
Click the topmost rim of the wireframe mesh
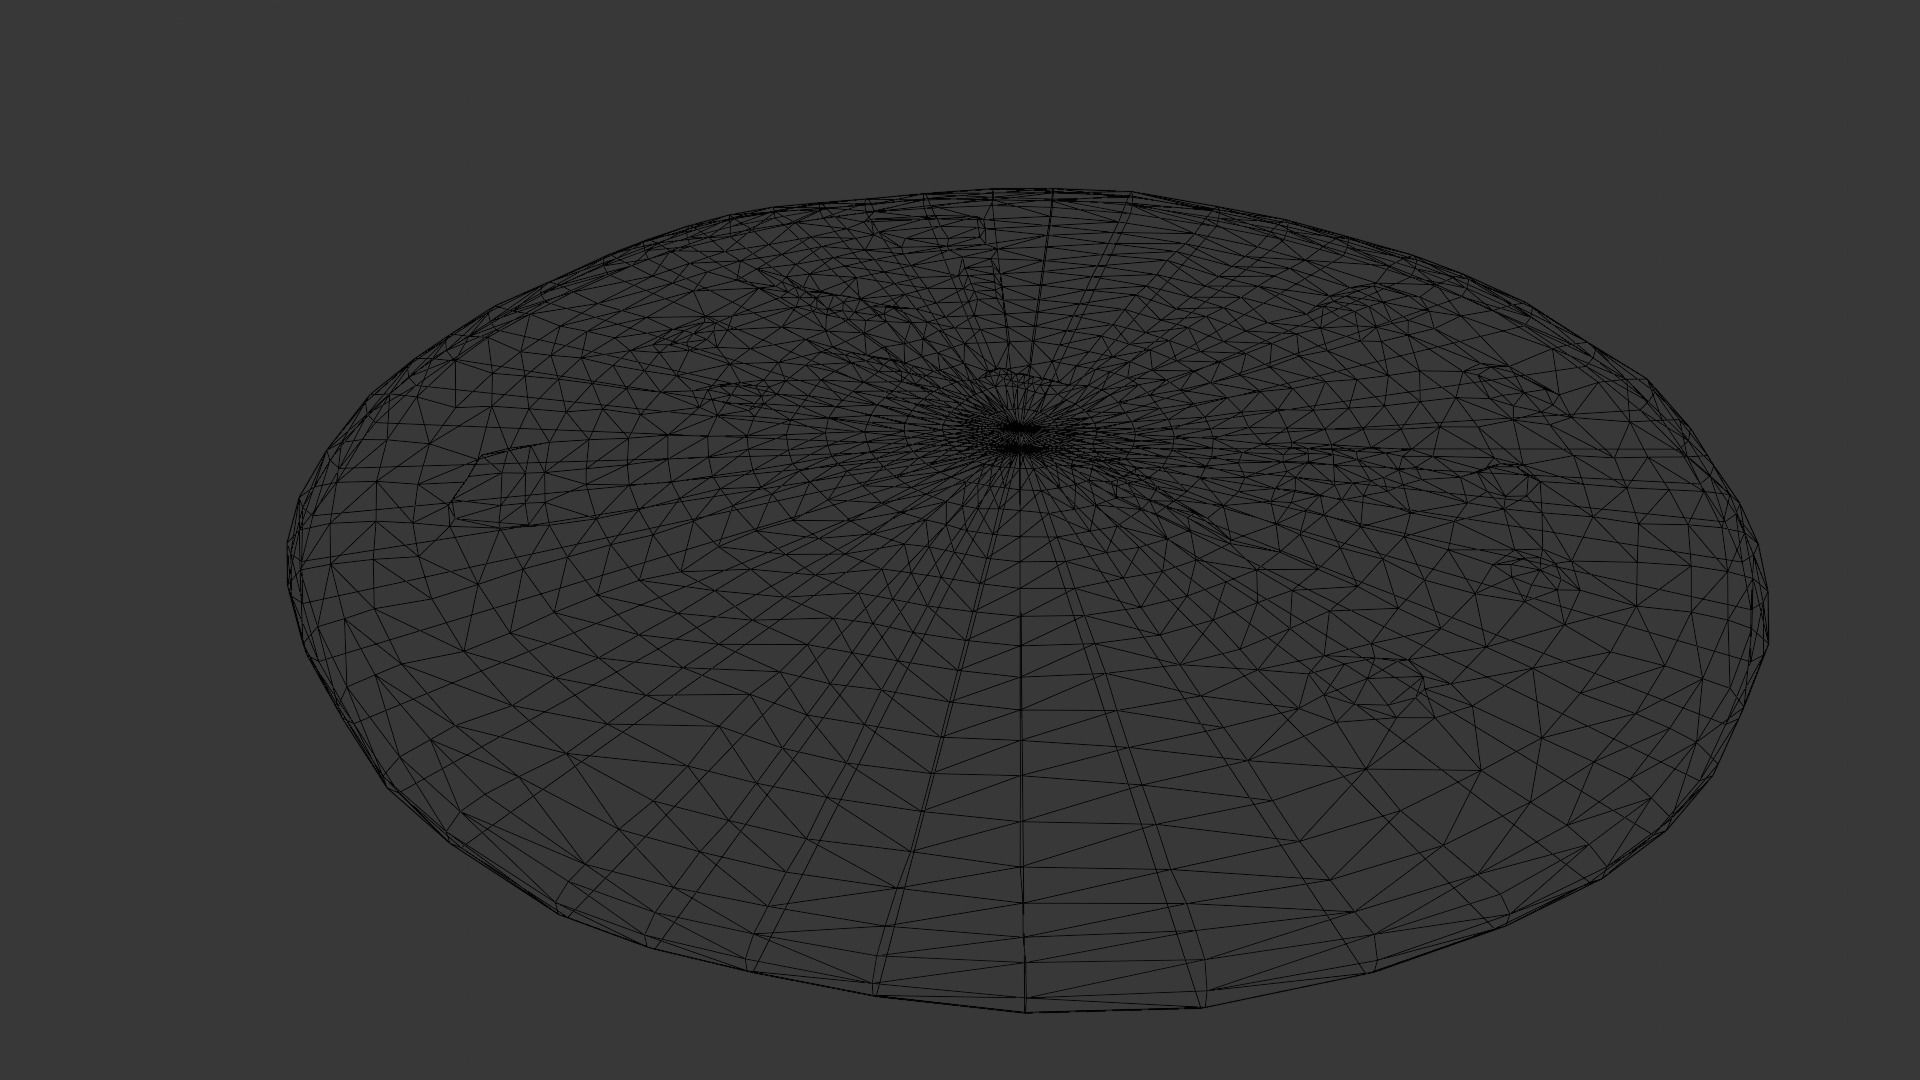click(1040, 188)
